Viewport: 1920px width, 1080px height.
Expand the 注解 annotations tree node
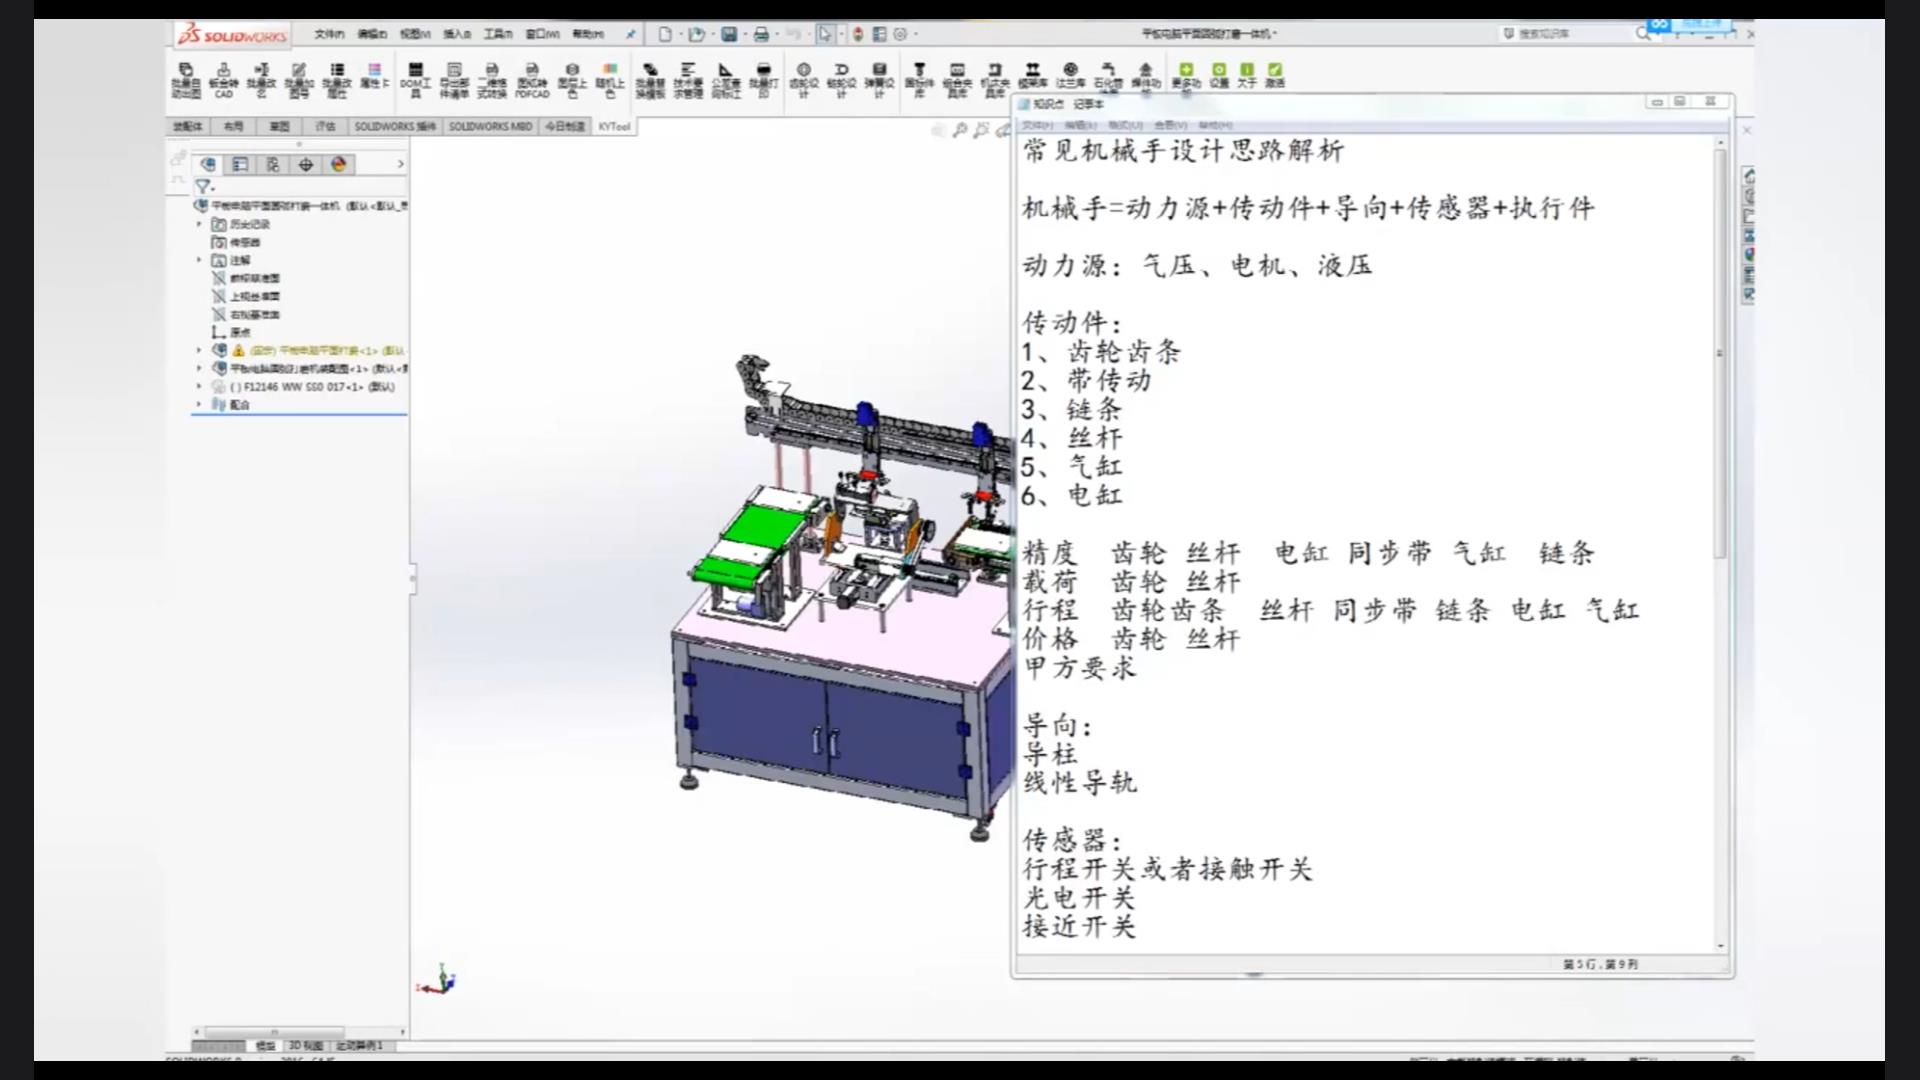(x=199, y=260)
